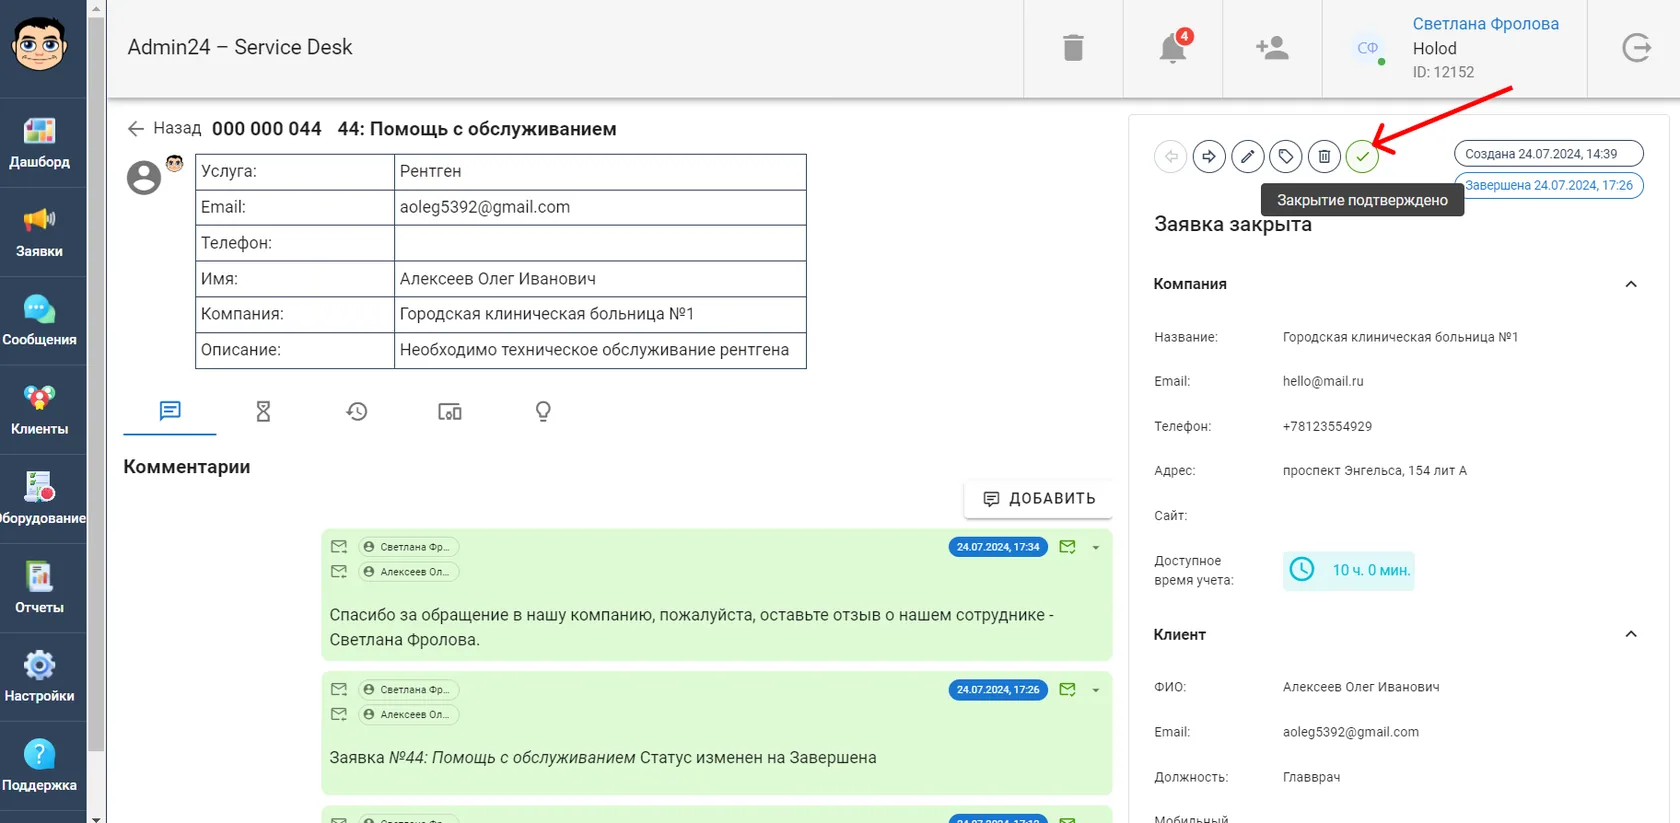Click the green closure confirmed checkmark
Viewport: 1680px width, 823px height.
(1362, 156)
